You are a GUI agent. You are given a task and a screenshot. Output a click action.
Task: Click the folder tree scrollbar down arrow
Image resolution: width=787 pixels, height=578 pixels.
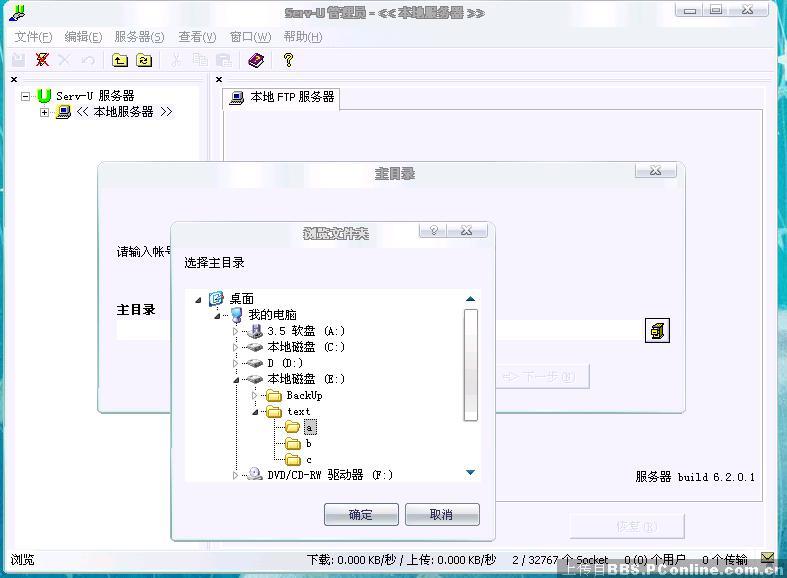tap(470, 472)
